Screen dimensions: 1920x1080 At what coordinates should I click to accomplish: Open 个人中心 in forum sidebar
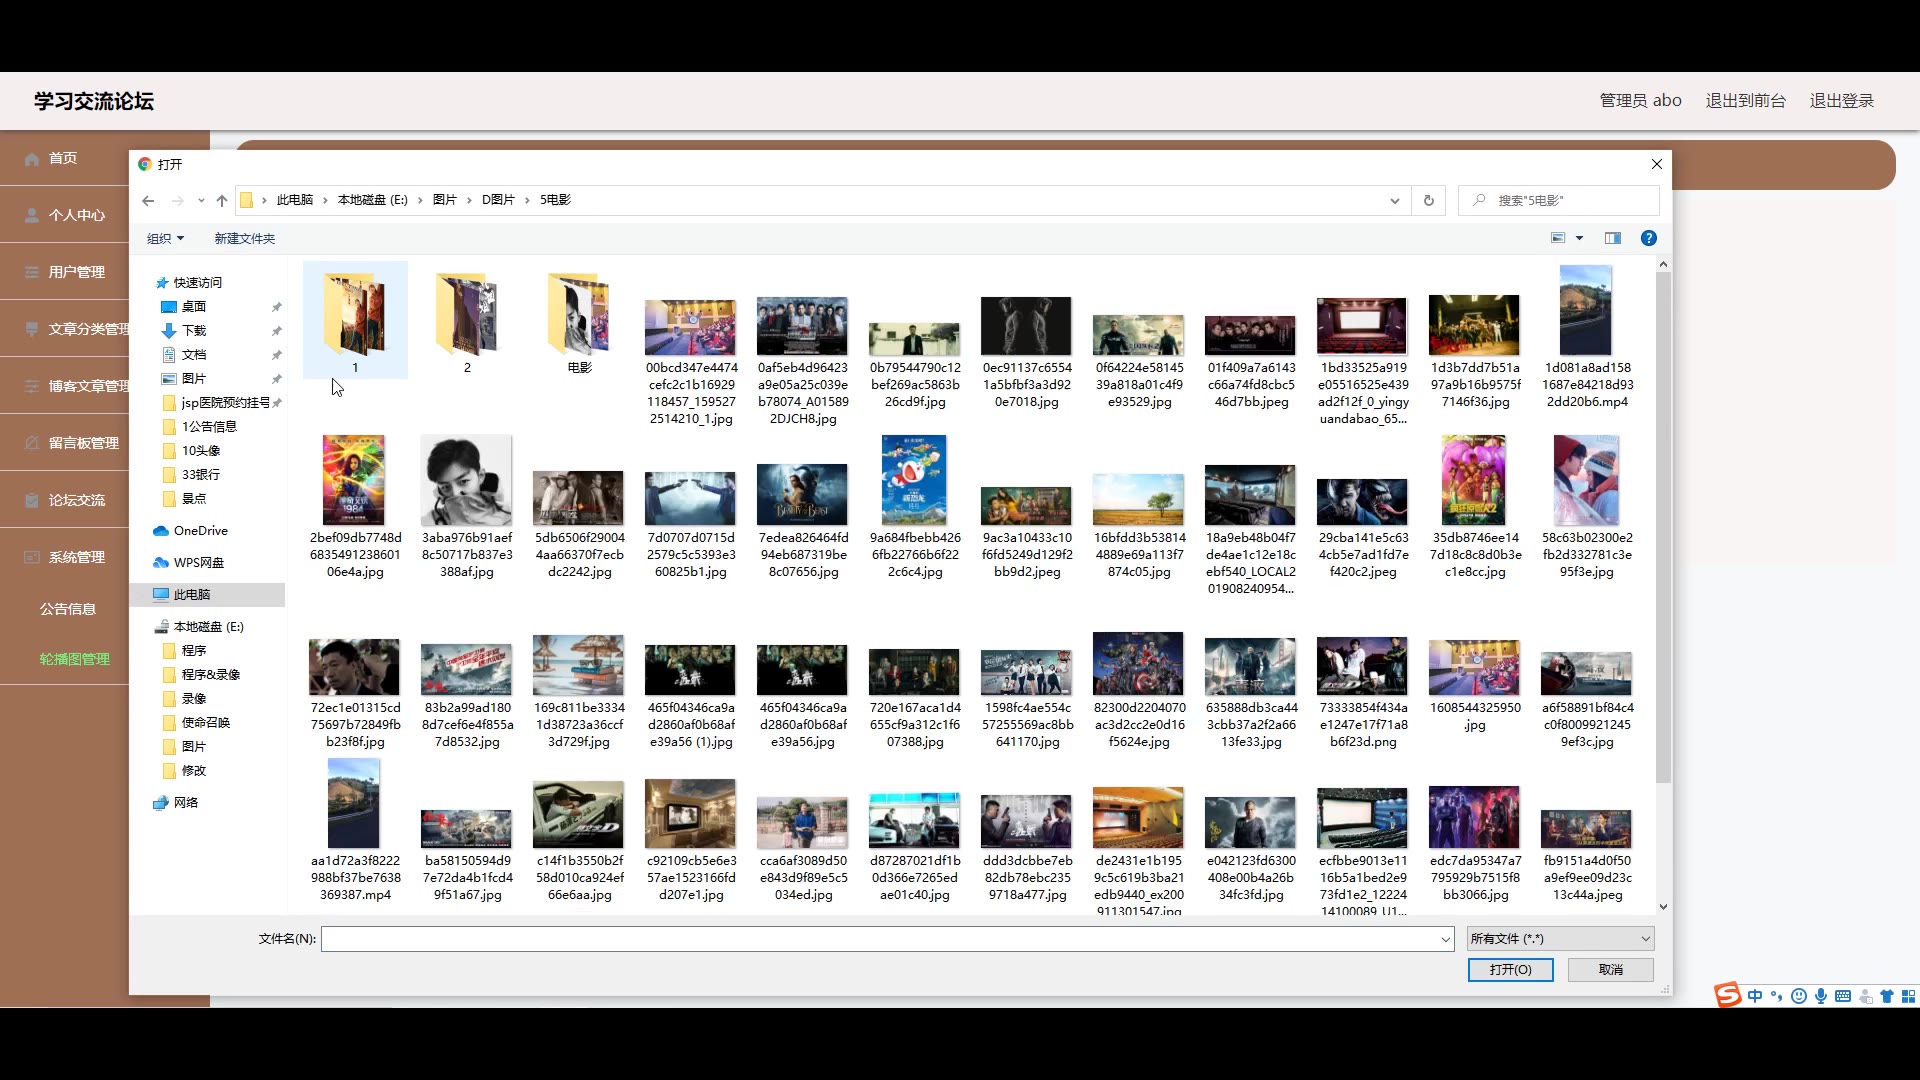point(76,215)
